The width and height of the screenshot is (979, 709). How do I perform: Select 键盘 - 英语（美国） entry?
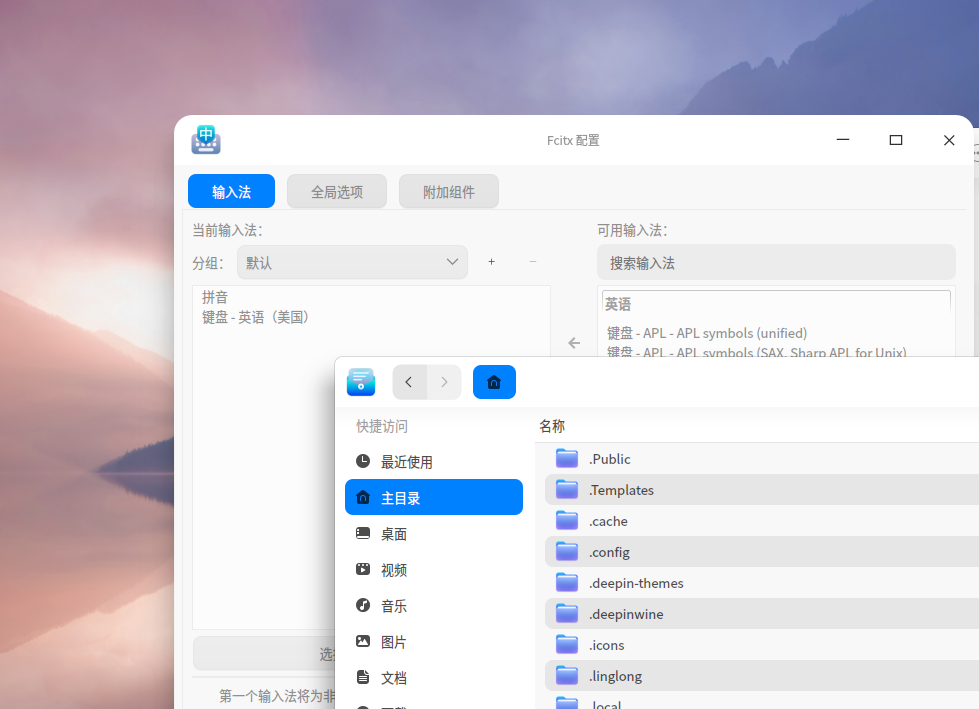tap(255, 317)
